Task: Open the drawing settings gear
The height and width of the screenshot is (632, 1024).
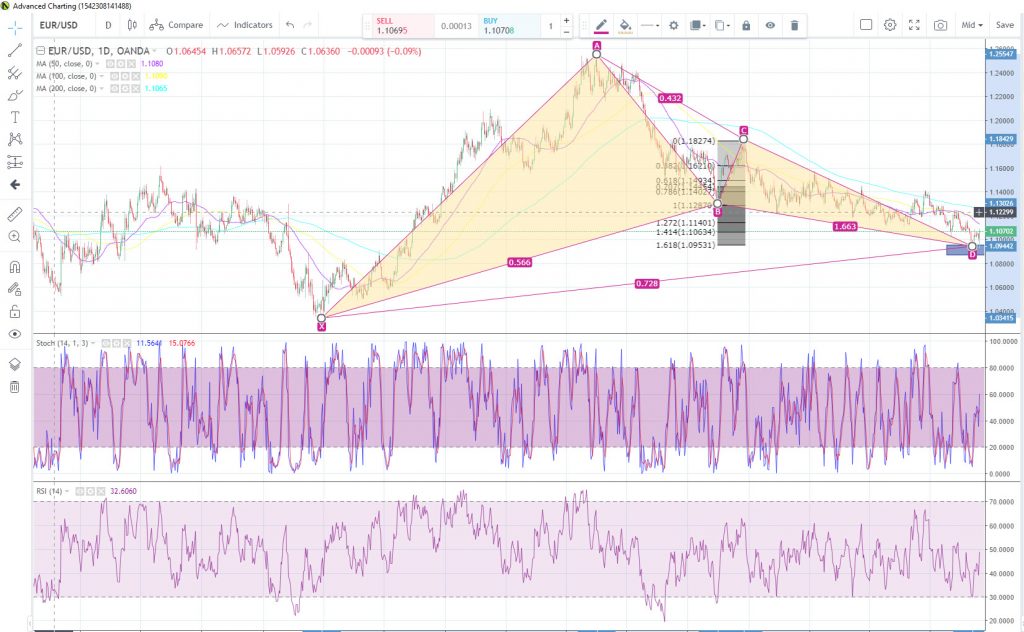Action: coord(673,25)
